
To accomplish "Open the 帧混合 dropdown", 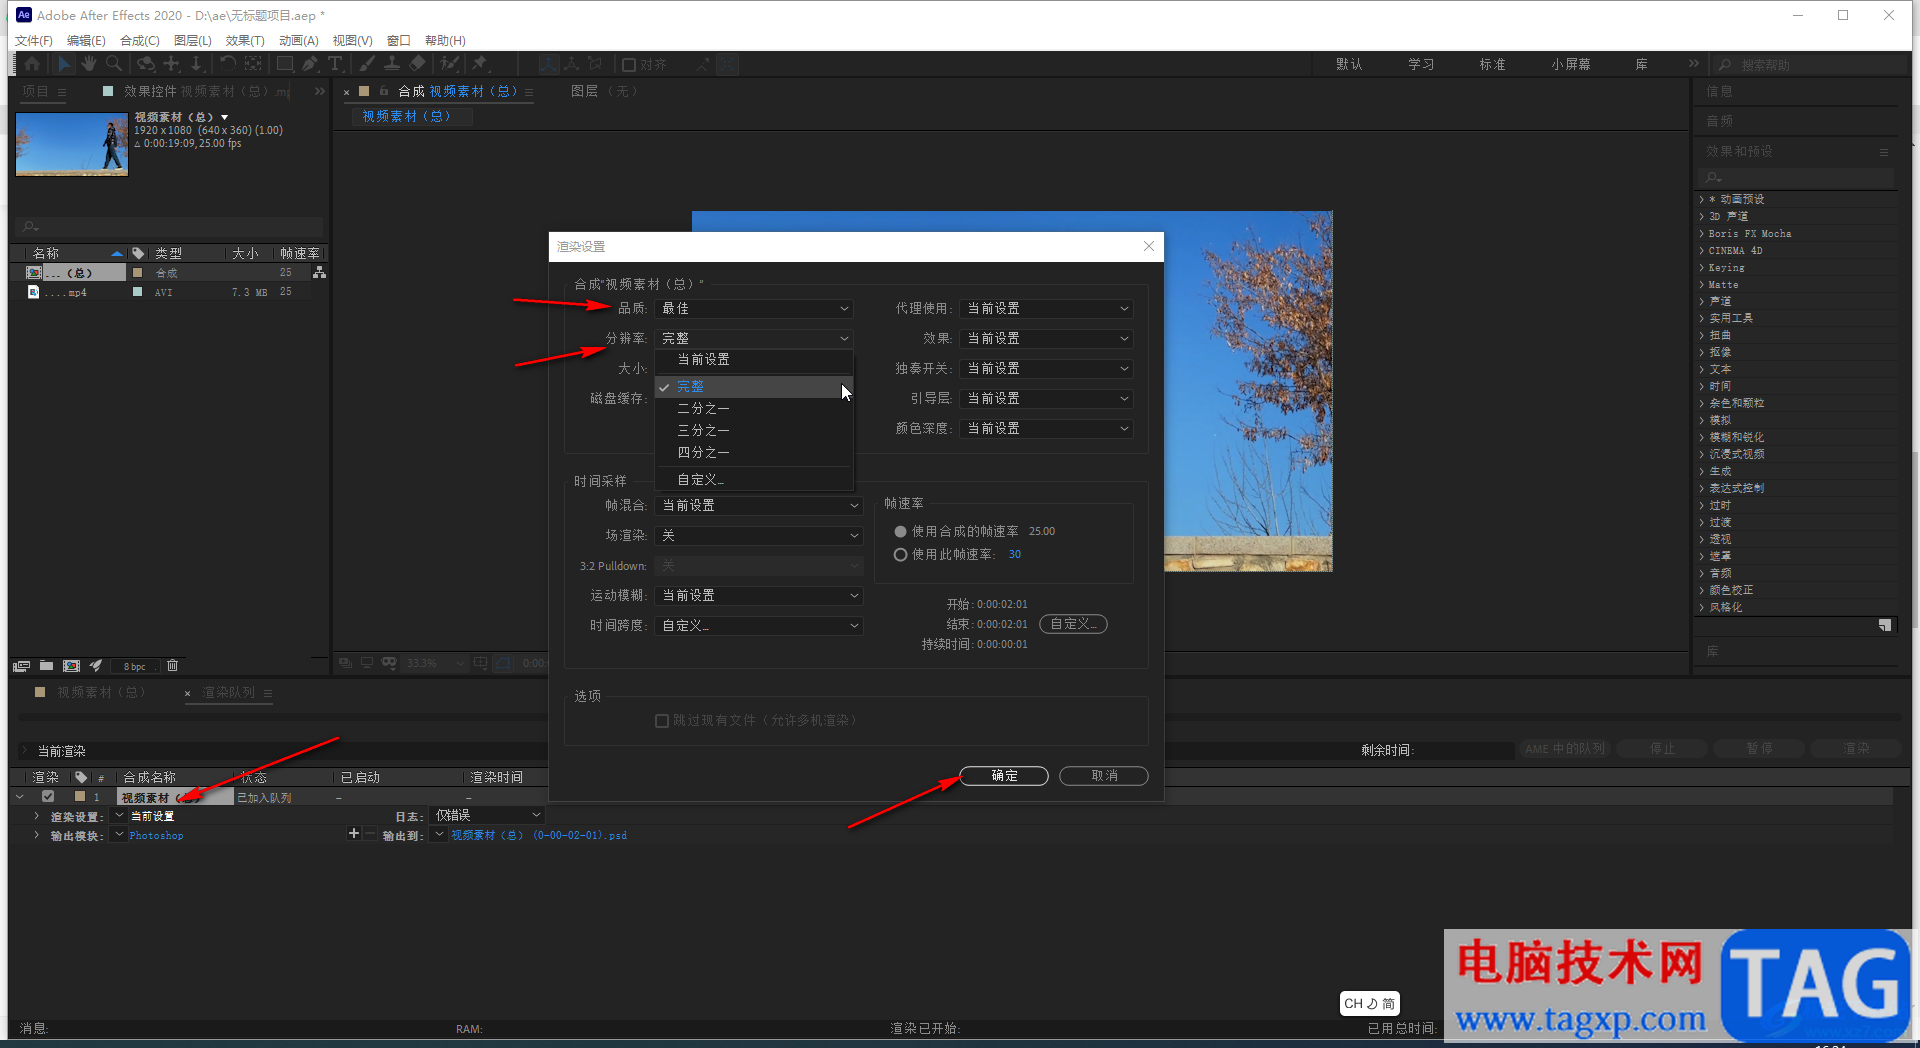I will pyautogui.click(x=759, y=506).
